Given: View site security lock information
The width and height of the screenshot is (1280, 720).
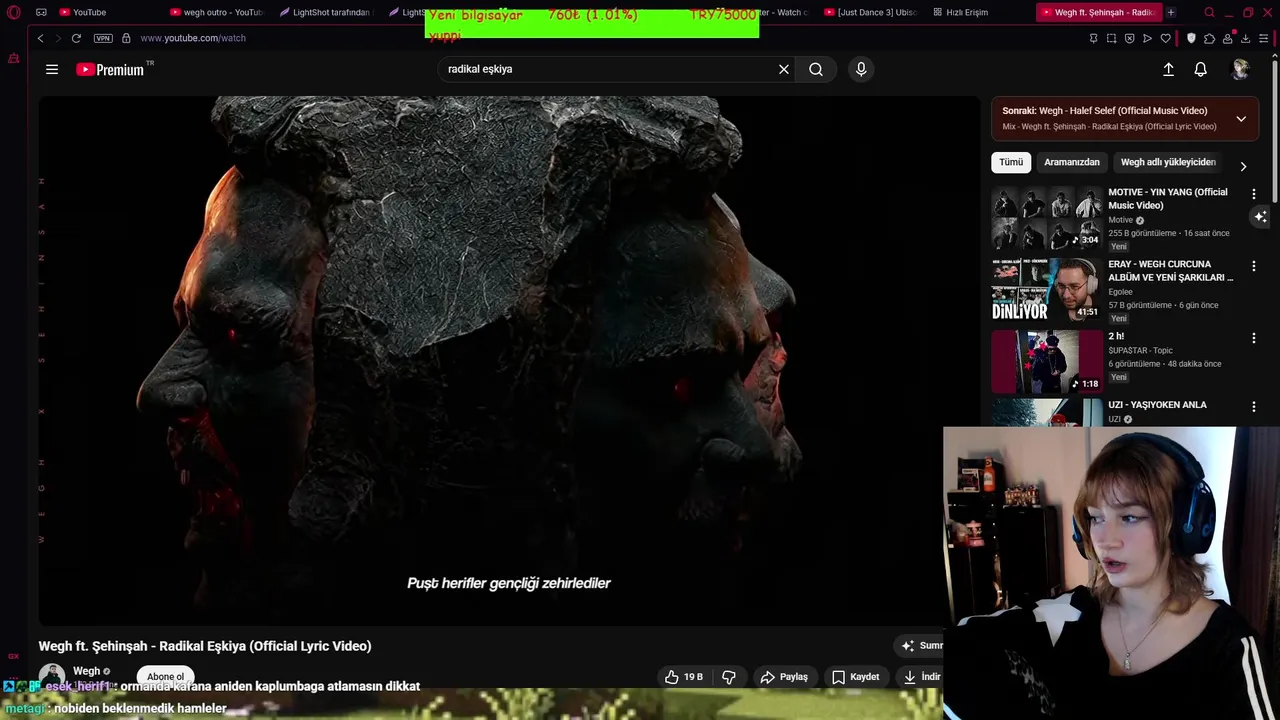Looking at the screenshot, I should [126, 38].
